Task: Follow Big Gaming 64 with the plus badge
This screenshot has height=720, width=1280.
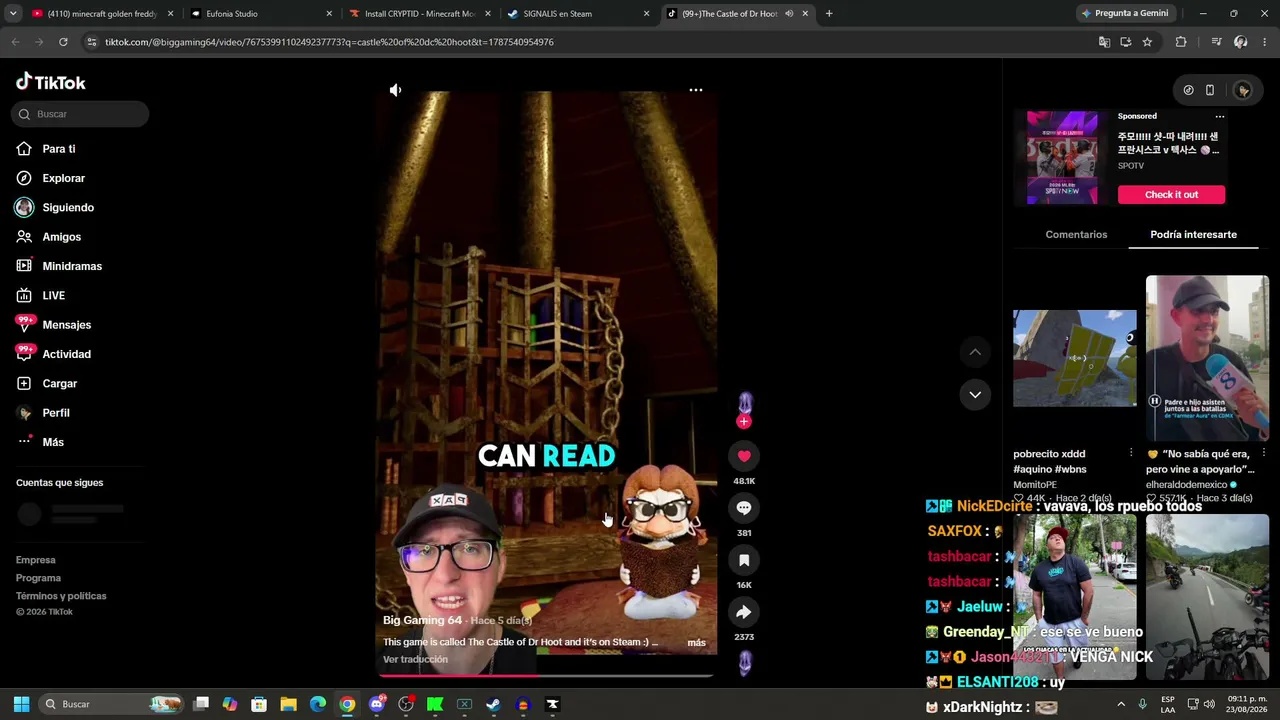Action: [743, 422]
